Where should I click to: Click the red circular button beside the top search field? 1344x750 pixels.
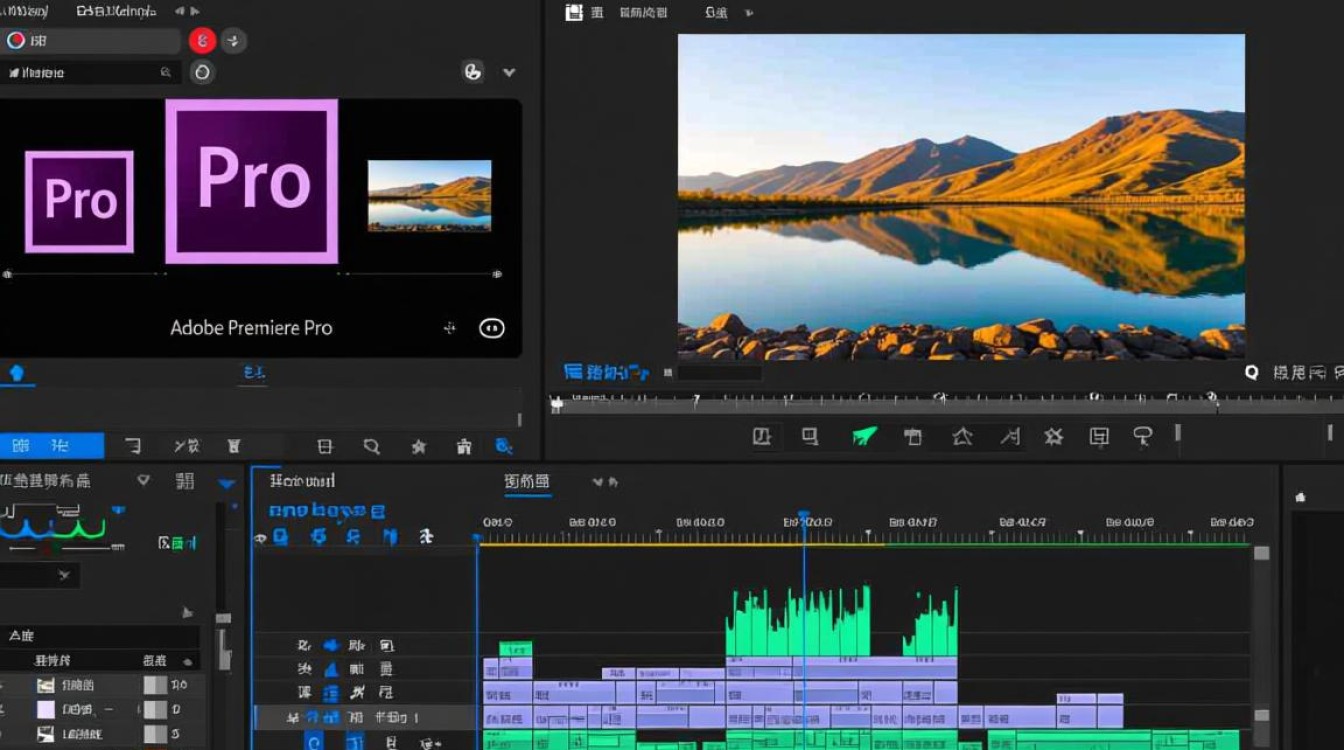[203, 40]
